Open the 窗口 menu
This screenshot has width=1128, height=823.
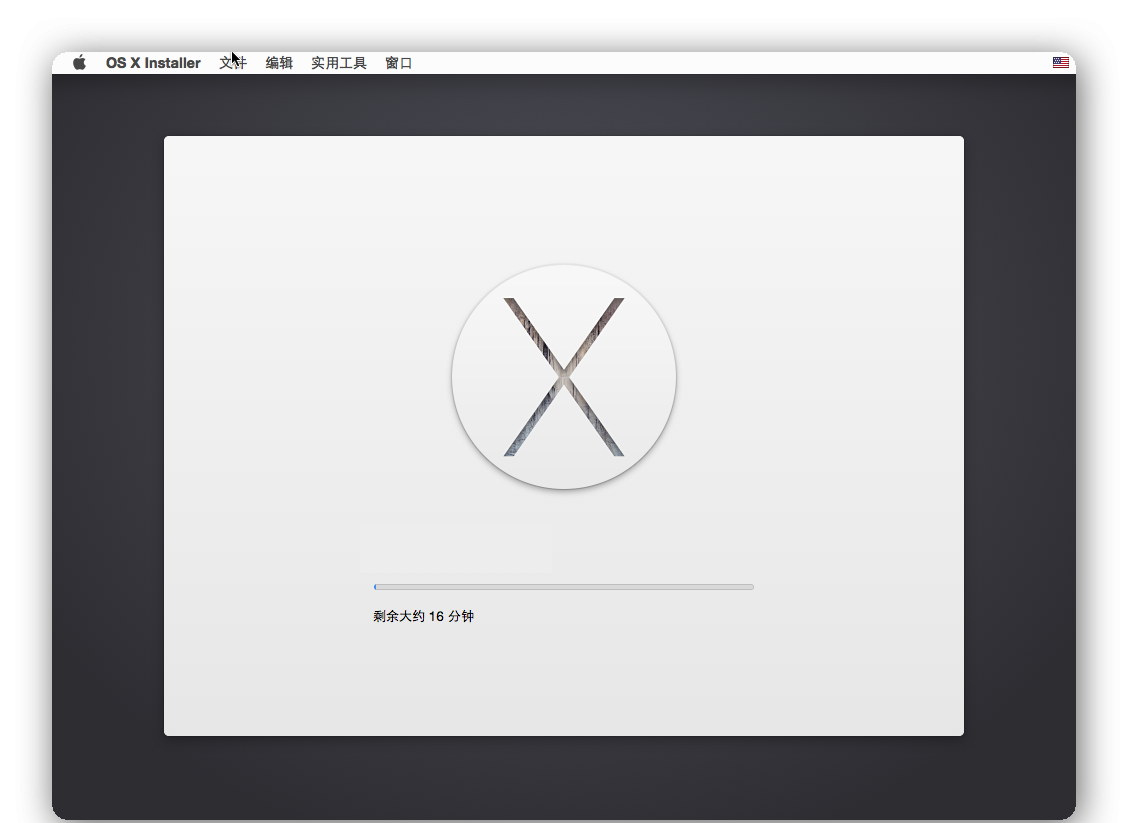[x=399, y=63]
